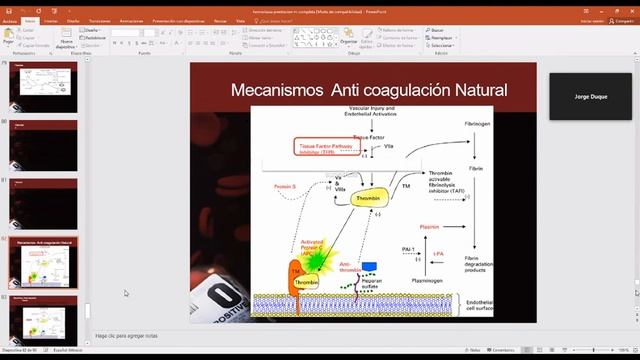Click the start-from-beginning icon in the quick access toolbar

point(54,11)
